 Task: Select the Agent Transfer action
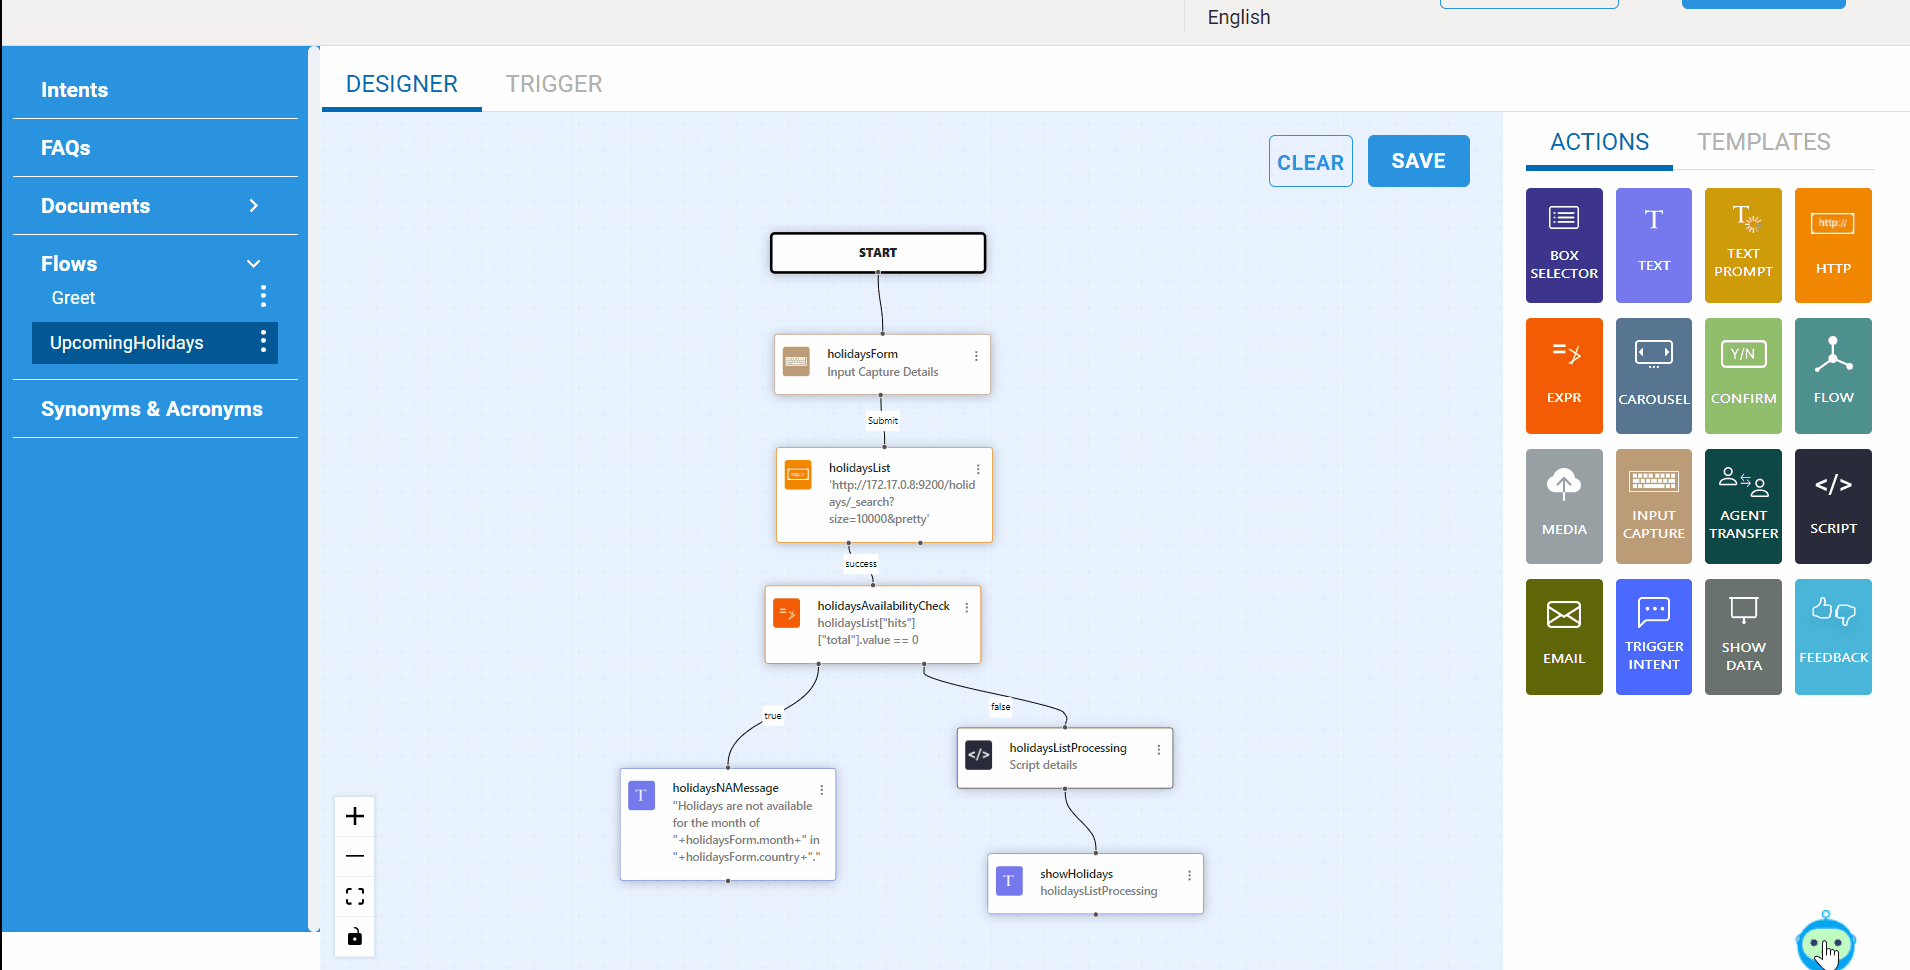1743,506
